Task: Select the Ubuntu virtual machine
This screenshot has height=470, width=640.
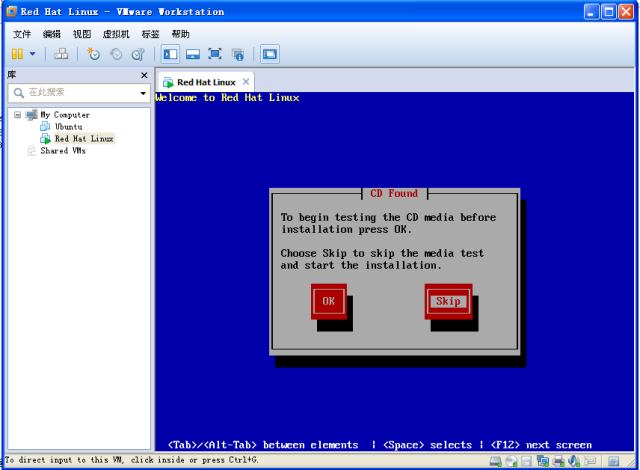Action: 69,127
